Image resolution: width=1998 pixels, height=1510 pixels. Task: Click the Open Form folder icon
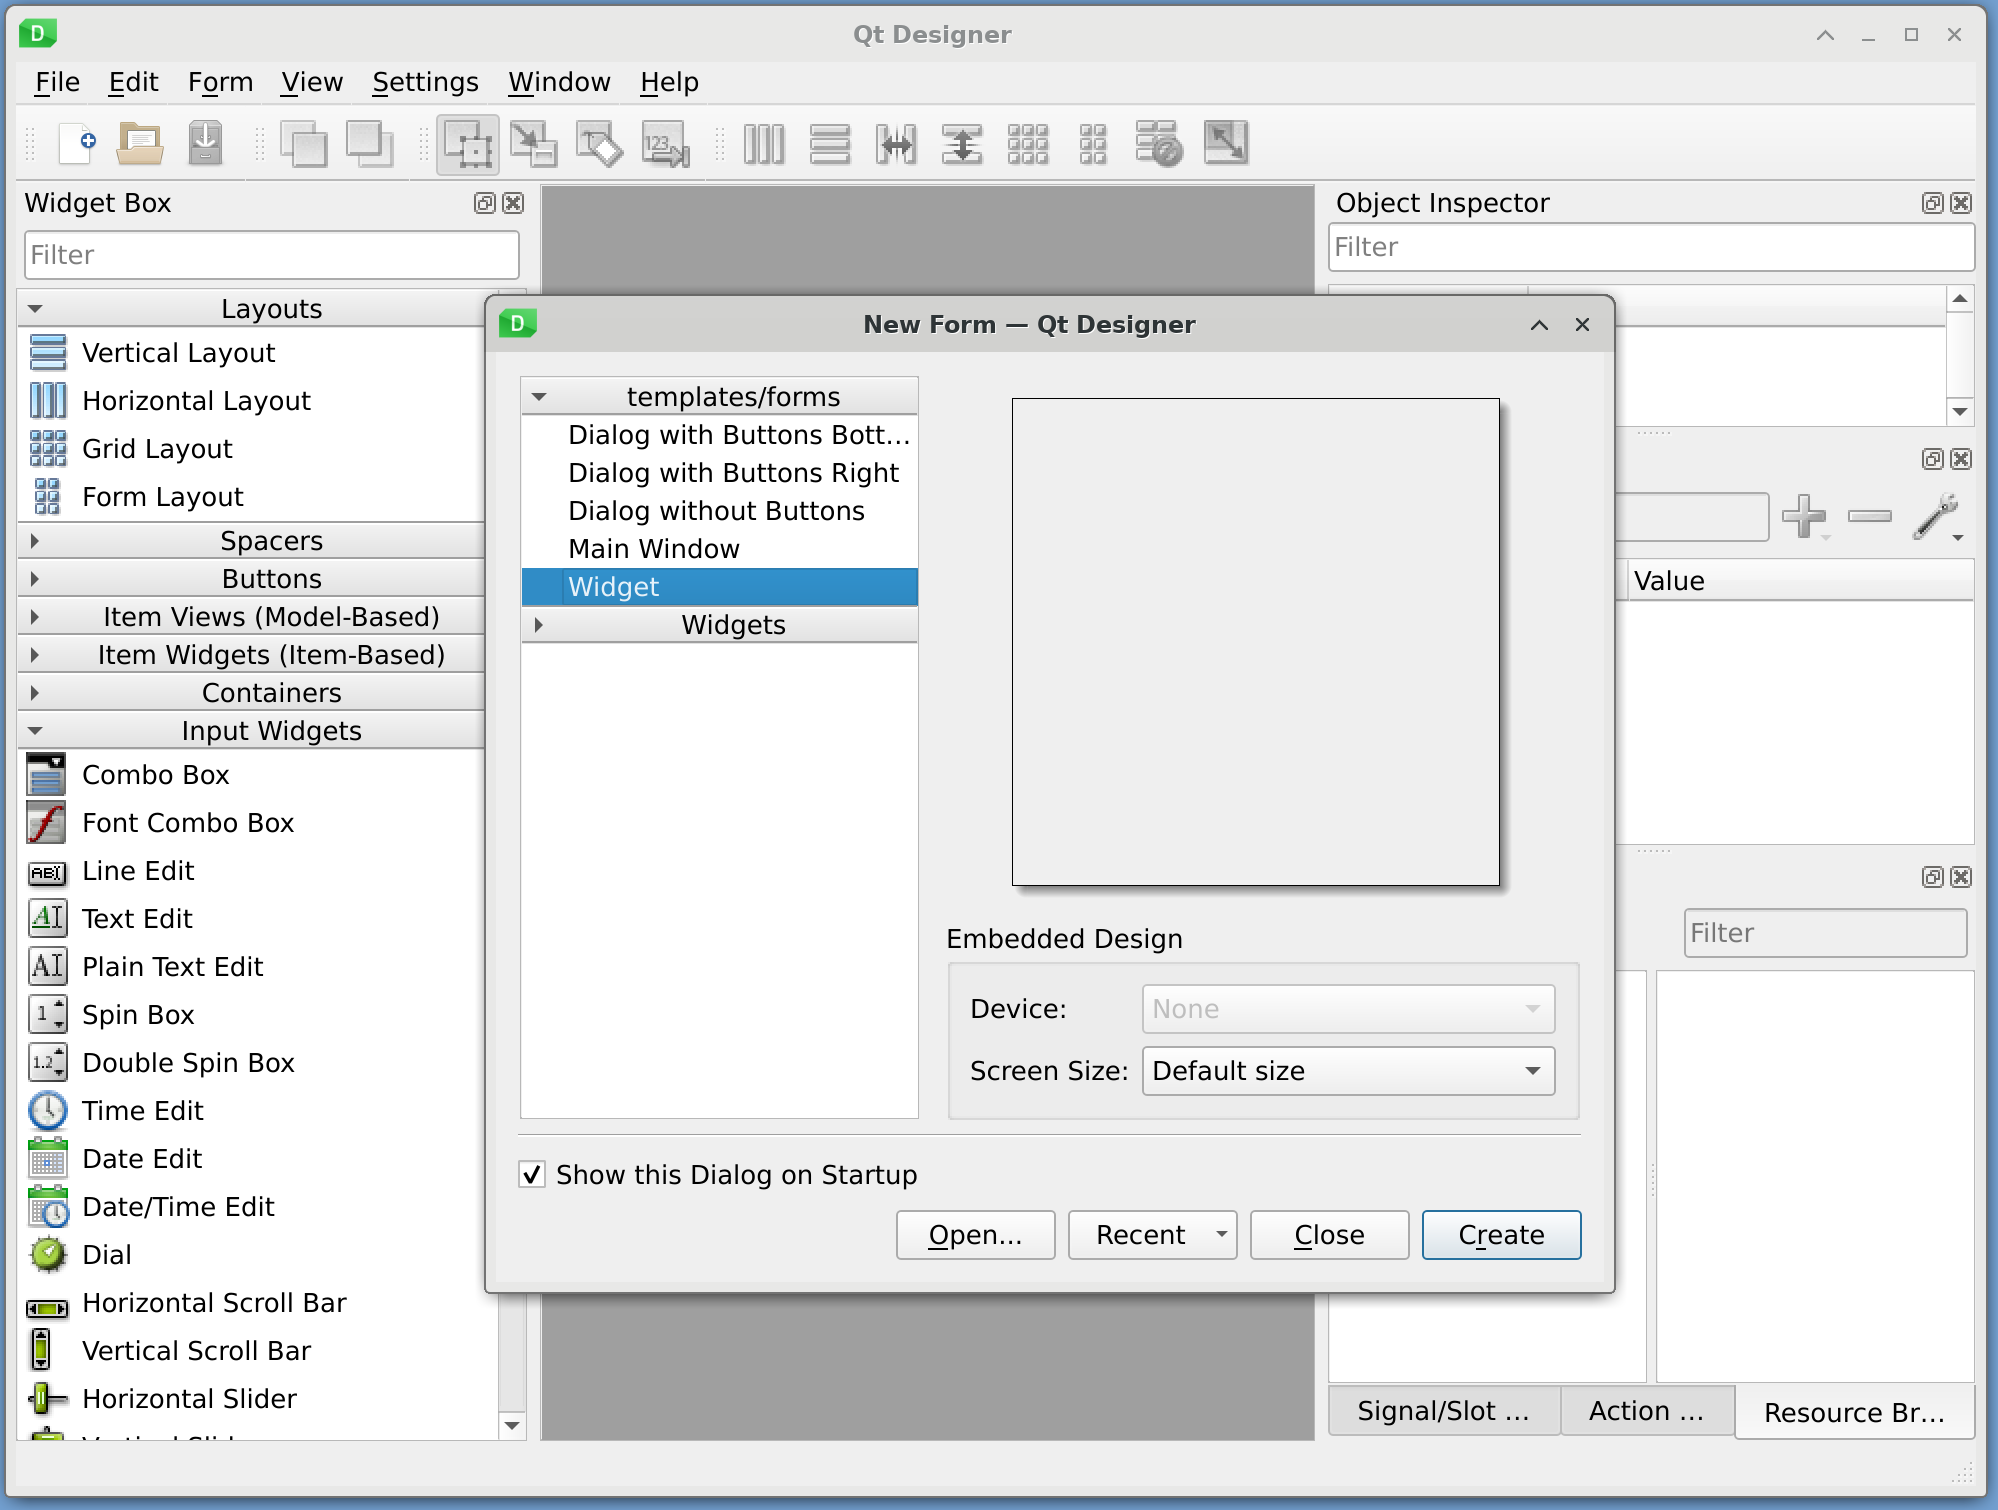(140, 143)
